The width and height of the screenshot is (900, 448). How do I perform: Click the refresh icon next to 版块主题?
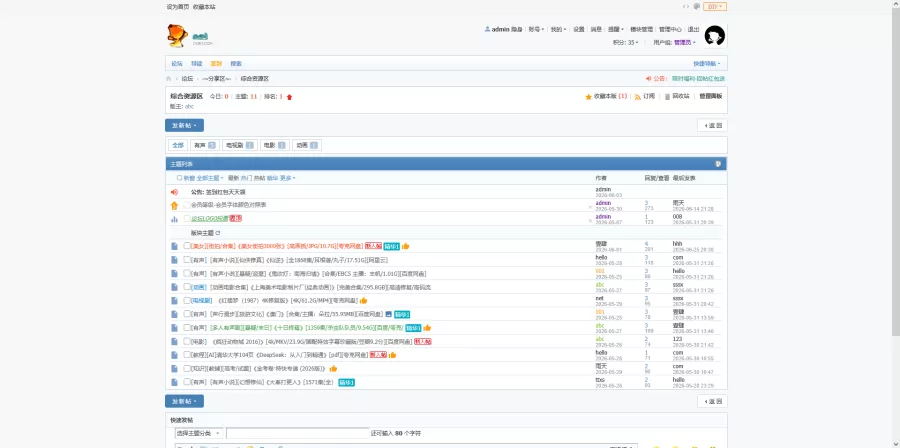pyautogui.click(x=218, y=233)
